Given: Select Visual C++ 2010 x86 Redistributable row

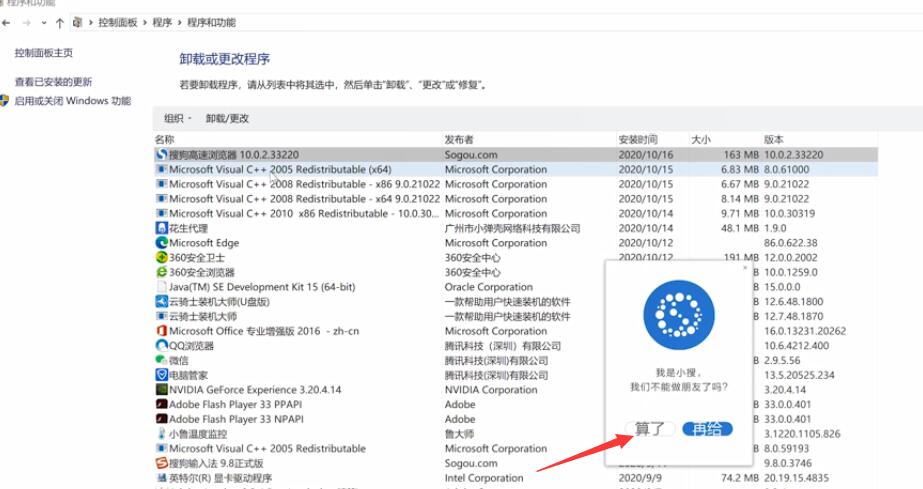Looking at the screenshot, I should pyautogui.click(x=516, y=214).
